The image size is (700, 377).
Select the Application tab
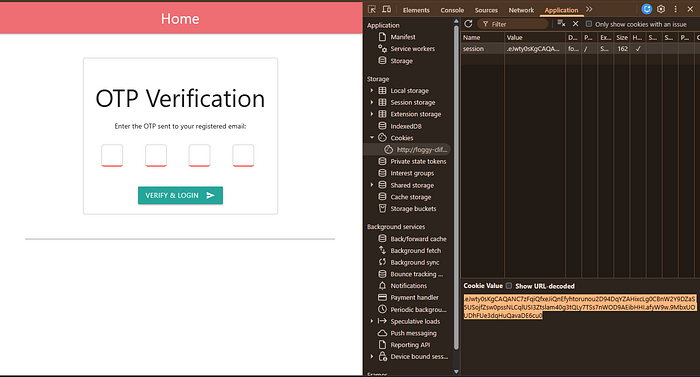561,10
